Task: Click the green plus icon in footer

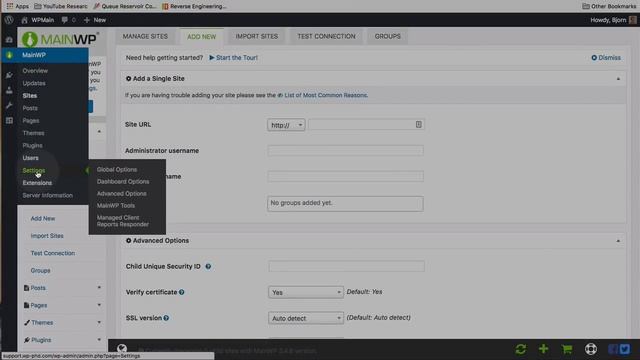Action: [543, 349]
